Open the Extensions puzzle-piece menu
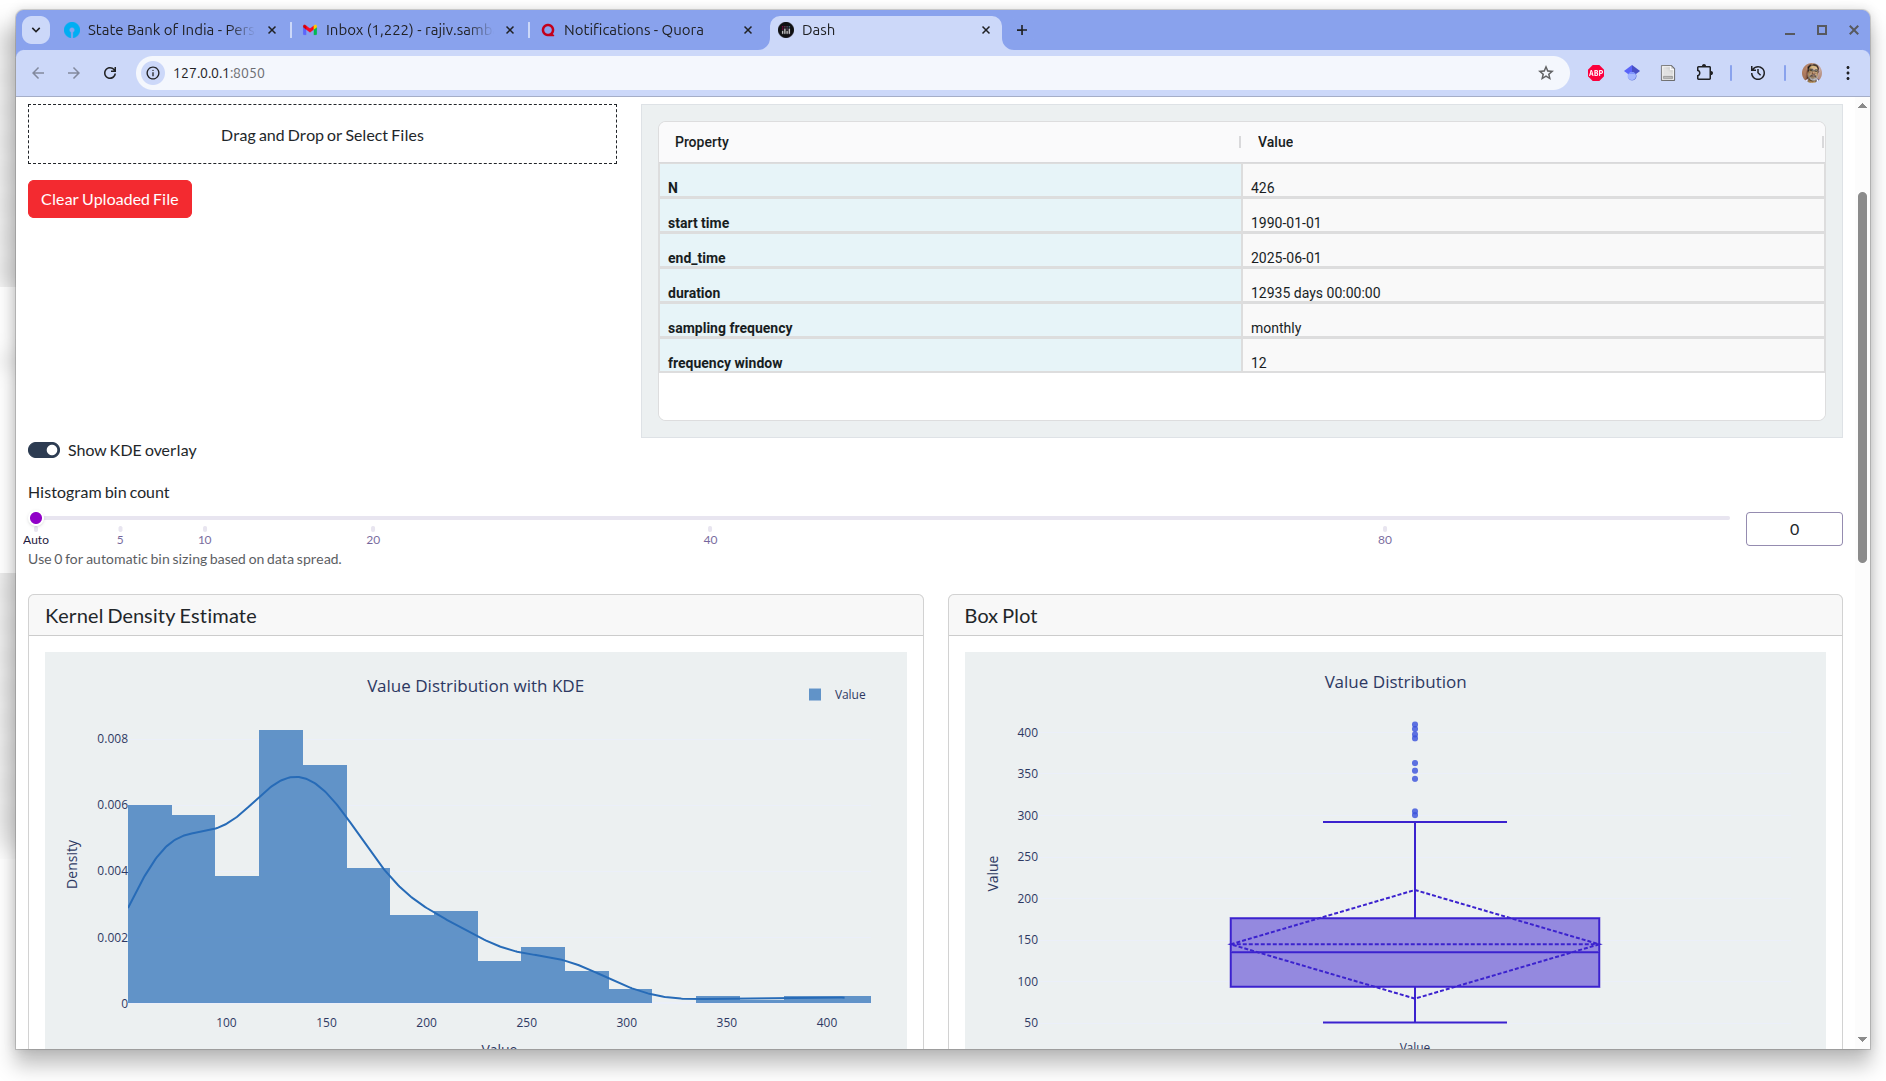Screen dimensions: 1886x1081 pos(1704,73)
